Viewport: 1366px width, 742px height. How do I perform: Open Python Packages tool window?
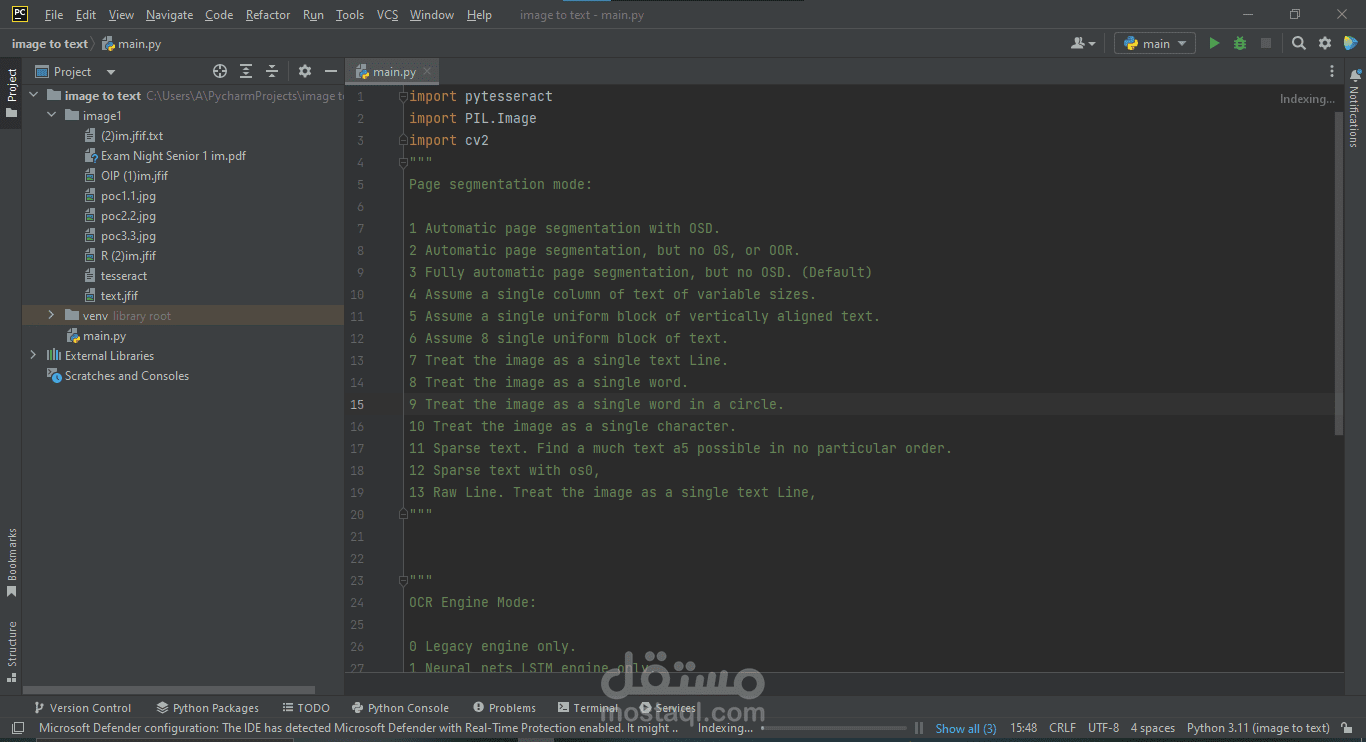coord(208,707)
